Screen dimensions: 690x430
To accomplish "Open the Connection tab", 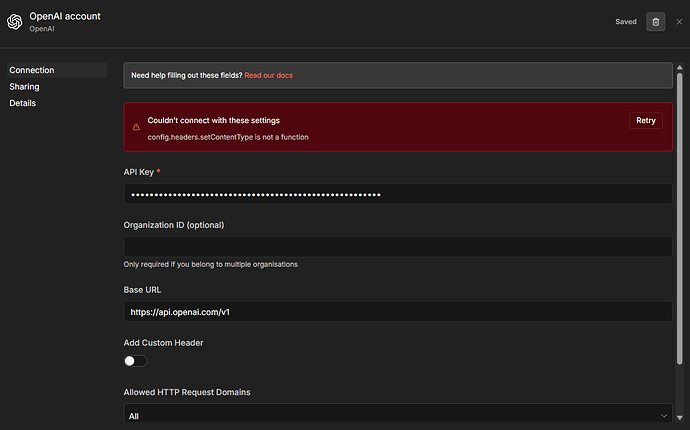I will [x=57, y=70].
